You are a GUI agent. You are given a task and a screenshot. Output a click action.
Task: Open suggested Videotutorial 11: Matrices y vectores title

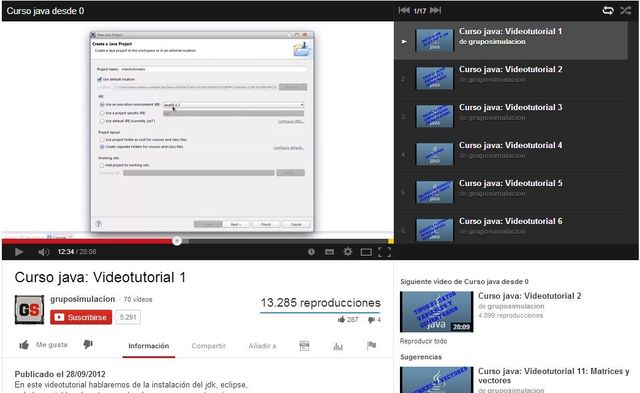[553, 376]
